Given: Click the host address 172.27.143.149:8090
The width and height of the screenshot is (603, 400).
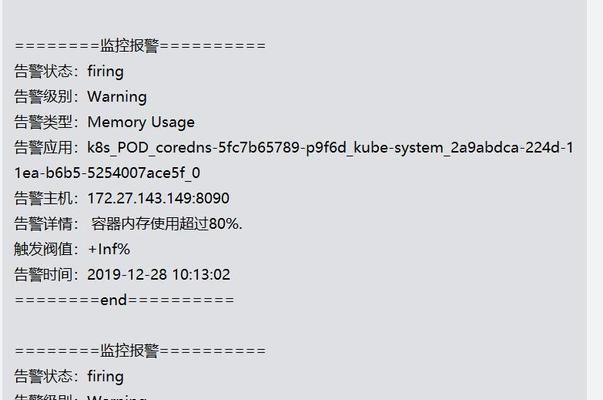Looking at the screenshot, I should [158, 198].
